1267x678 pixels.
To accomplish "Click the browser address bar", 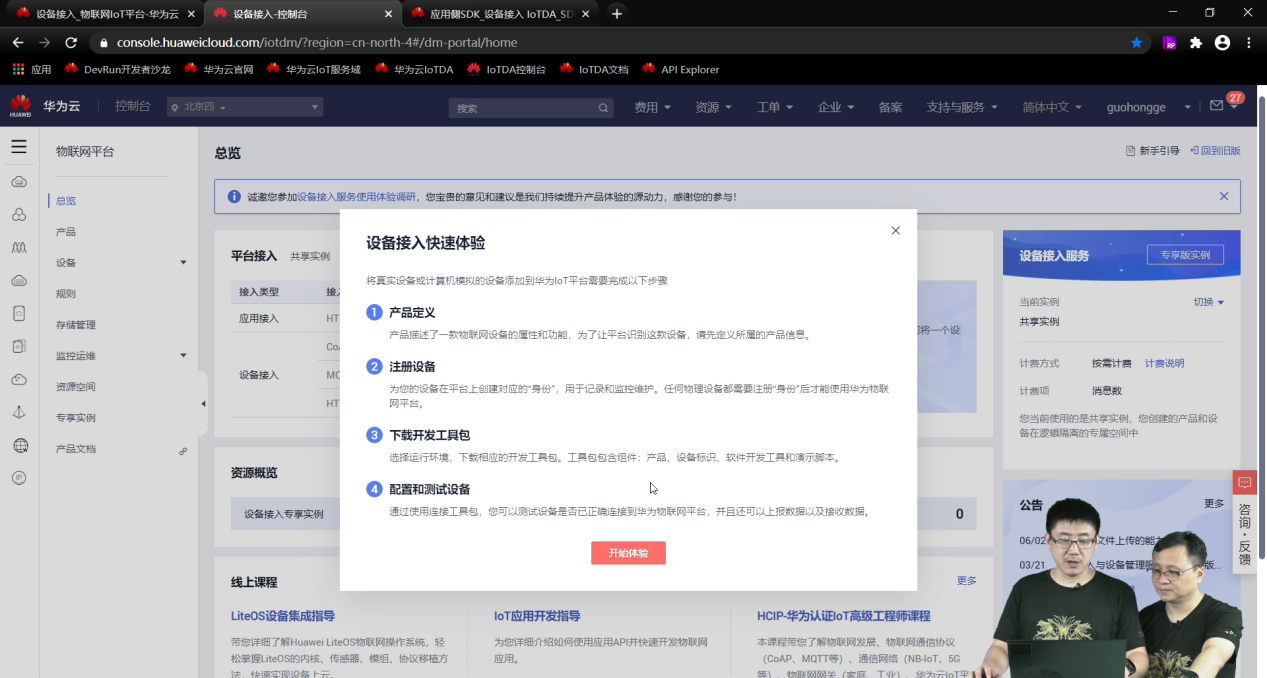I will pos(610,43).
